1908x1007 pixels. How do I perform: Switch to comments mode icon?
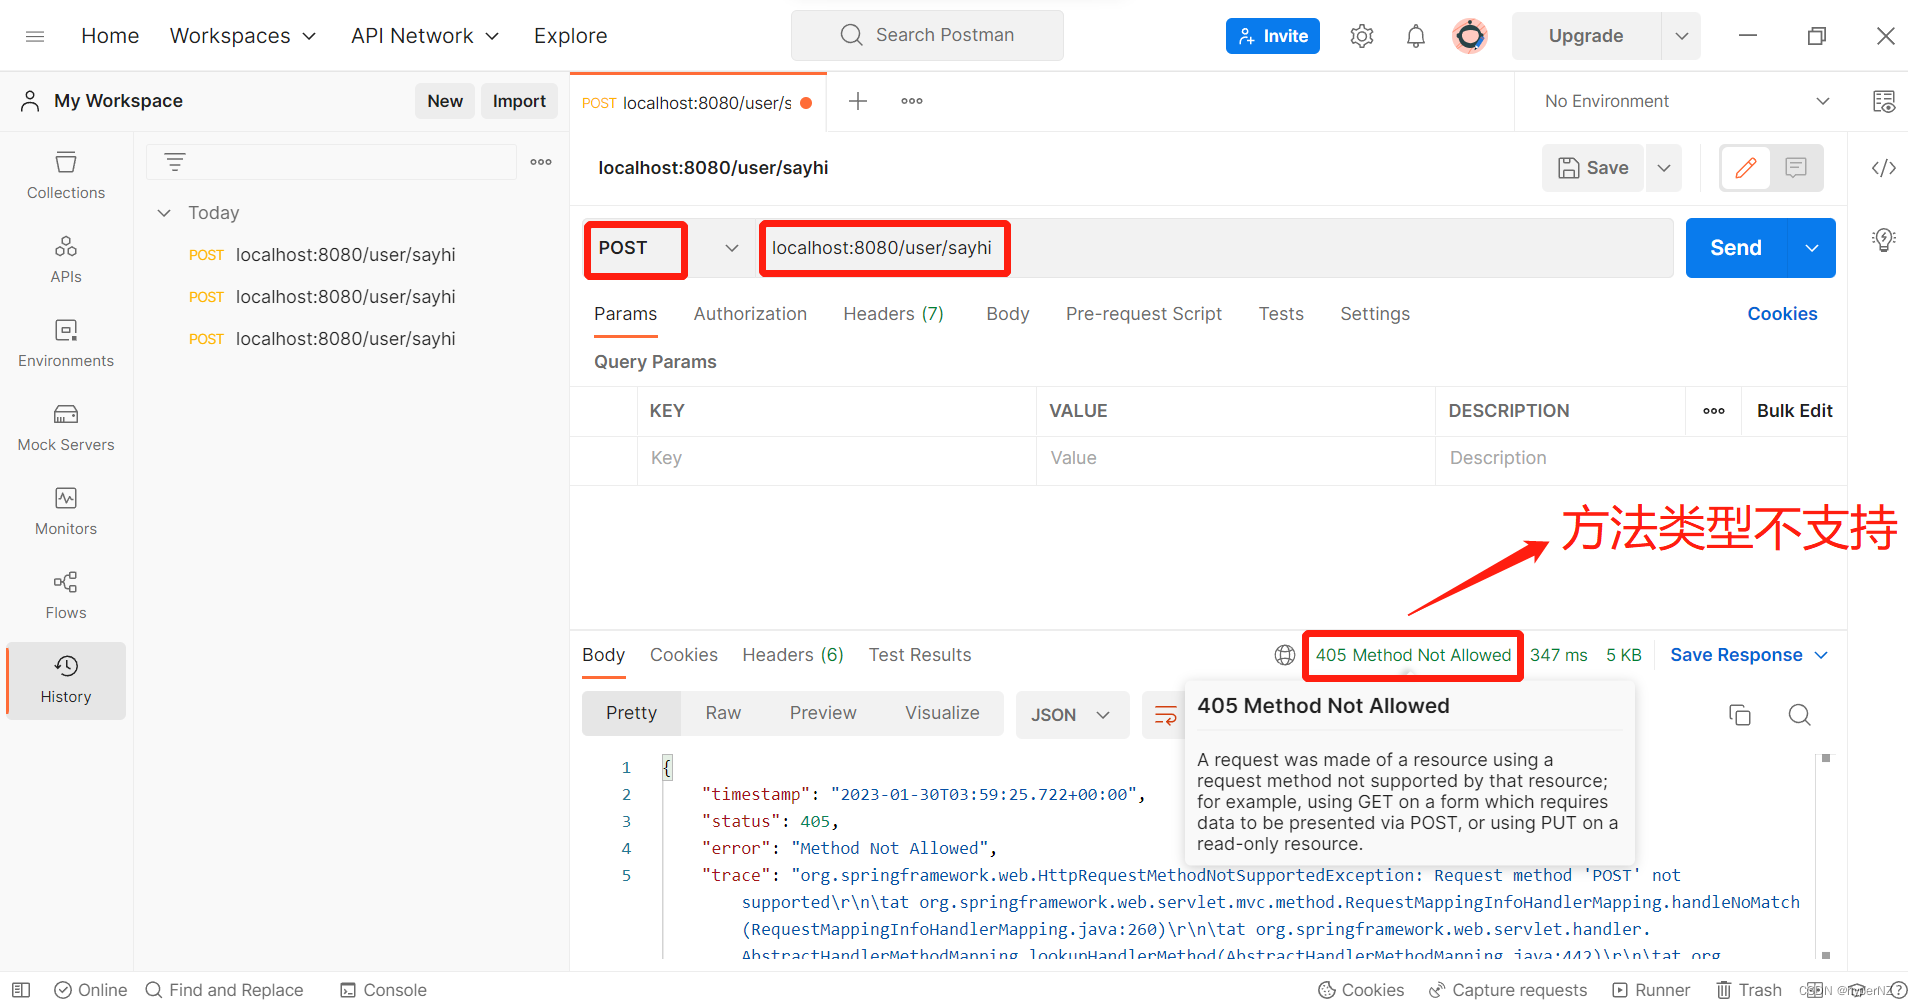[x=1796, y=168]
